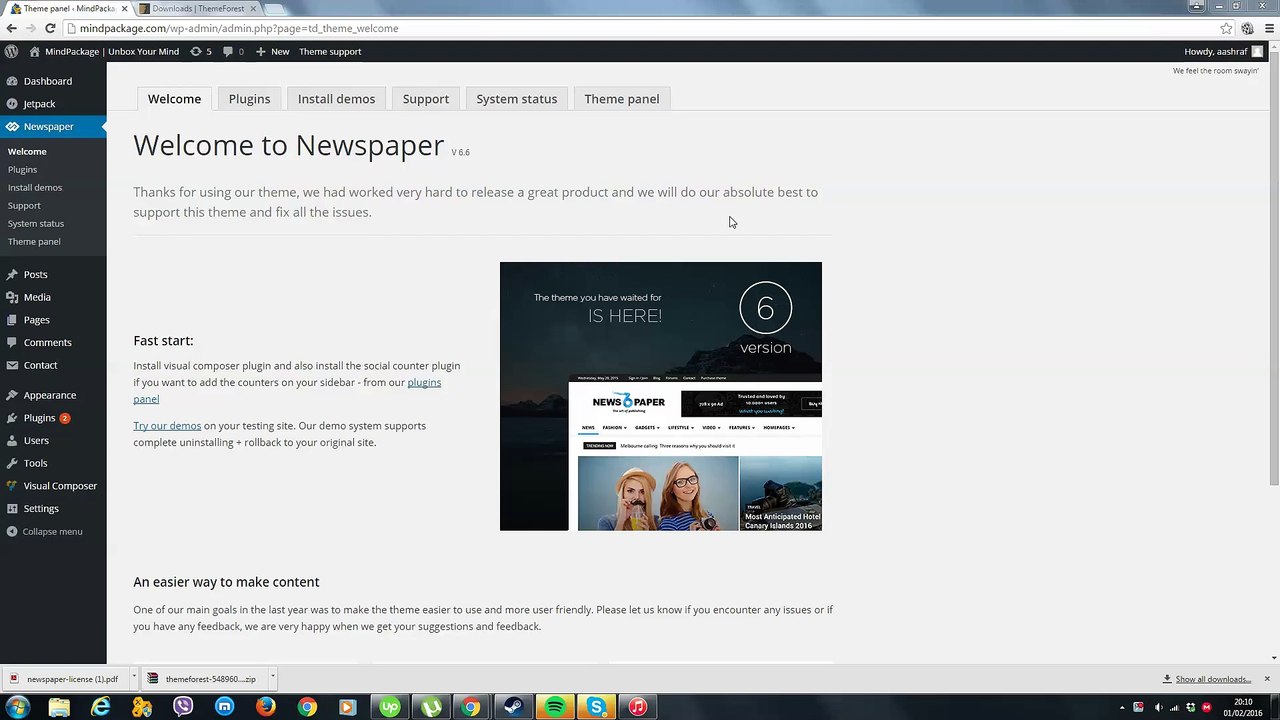The image size is (1280, 720).
Task: Open System status in sidebar submenu
Action: (36, 223)
